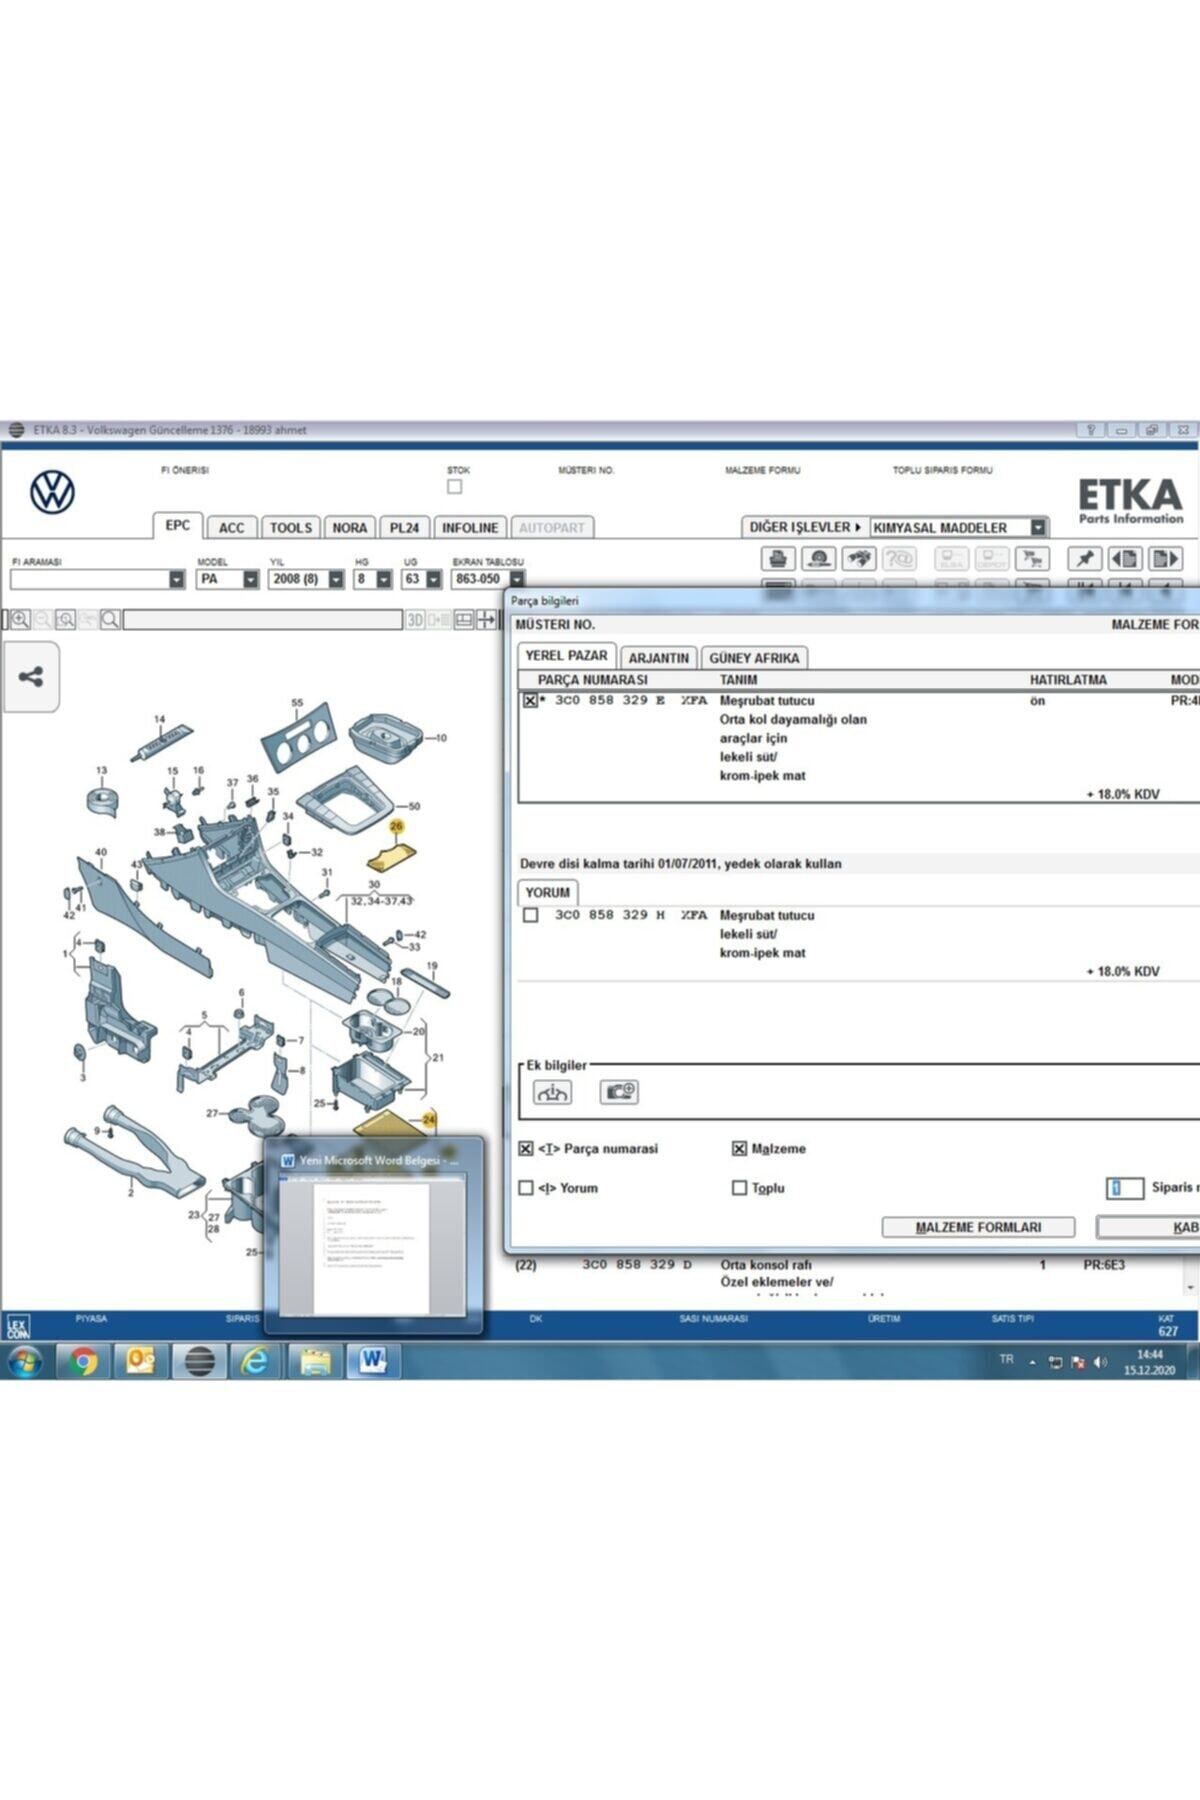The width and height of the screenshot is (1200, 1800).
Task: Click the ELSA icon in toolbar
Action: pyautogui.click(x=951, y=558)
